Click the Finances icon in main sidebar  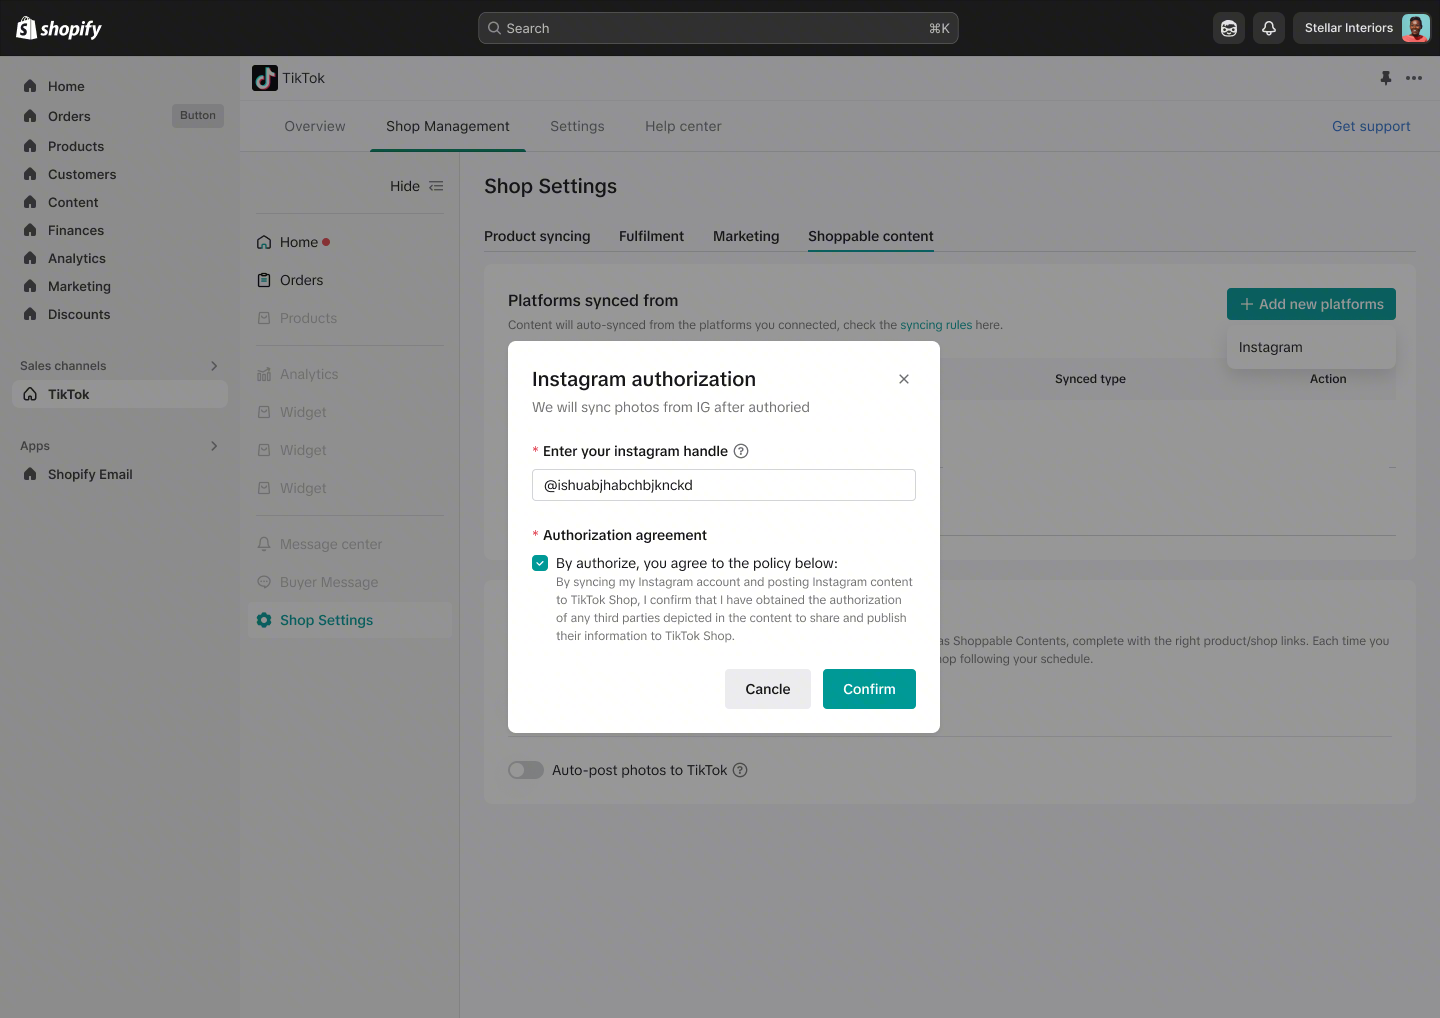pyautogui.click(x=30, y=230)
